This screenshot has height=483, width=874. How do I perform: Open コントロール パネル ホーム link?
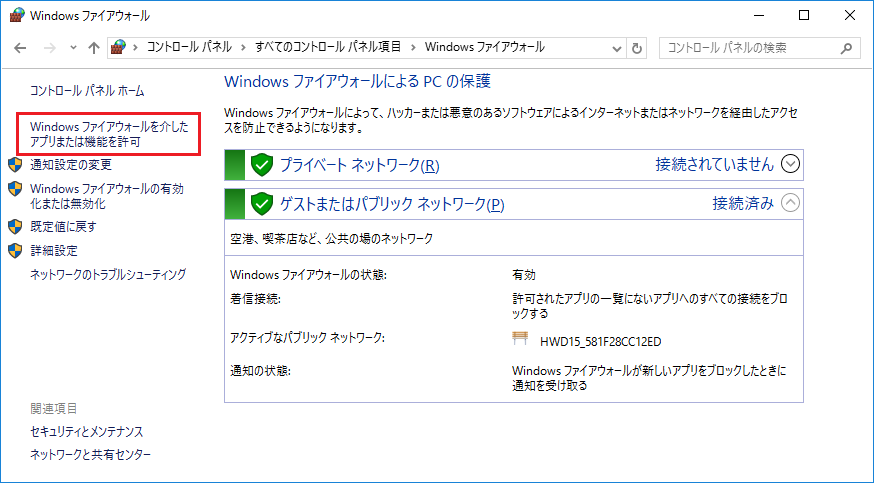click(x=87, y=91)
